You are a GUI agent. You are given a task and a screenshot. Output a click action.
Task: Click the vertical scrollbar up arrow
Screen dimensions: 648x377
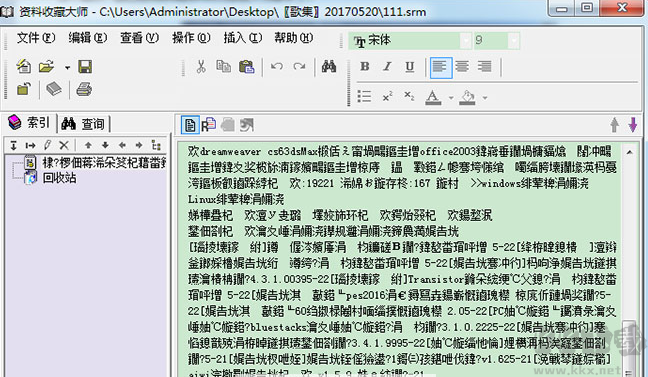coord(629,153)
